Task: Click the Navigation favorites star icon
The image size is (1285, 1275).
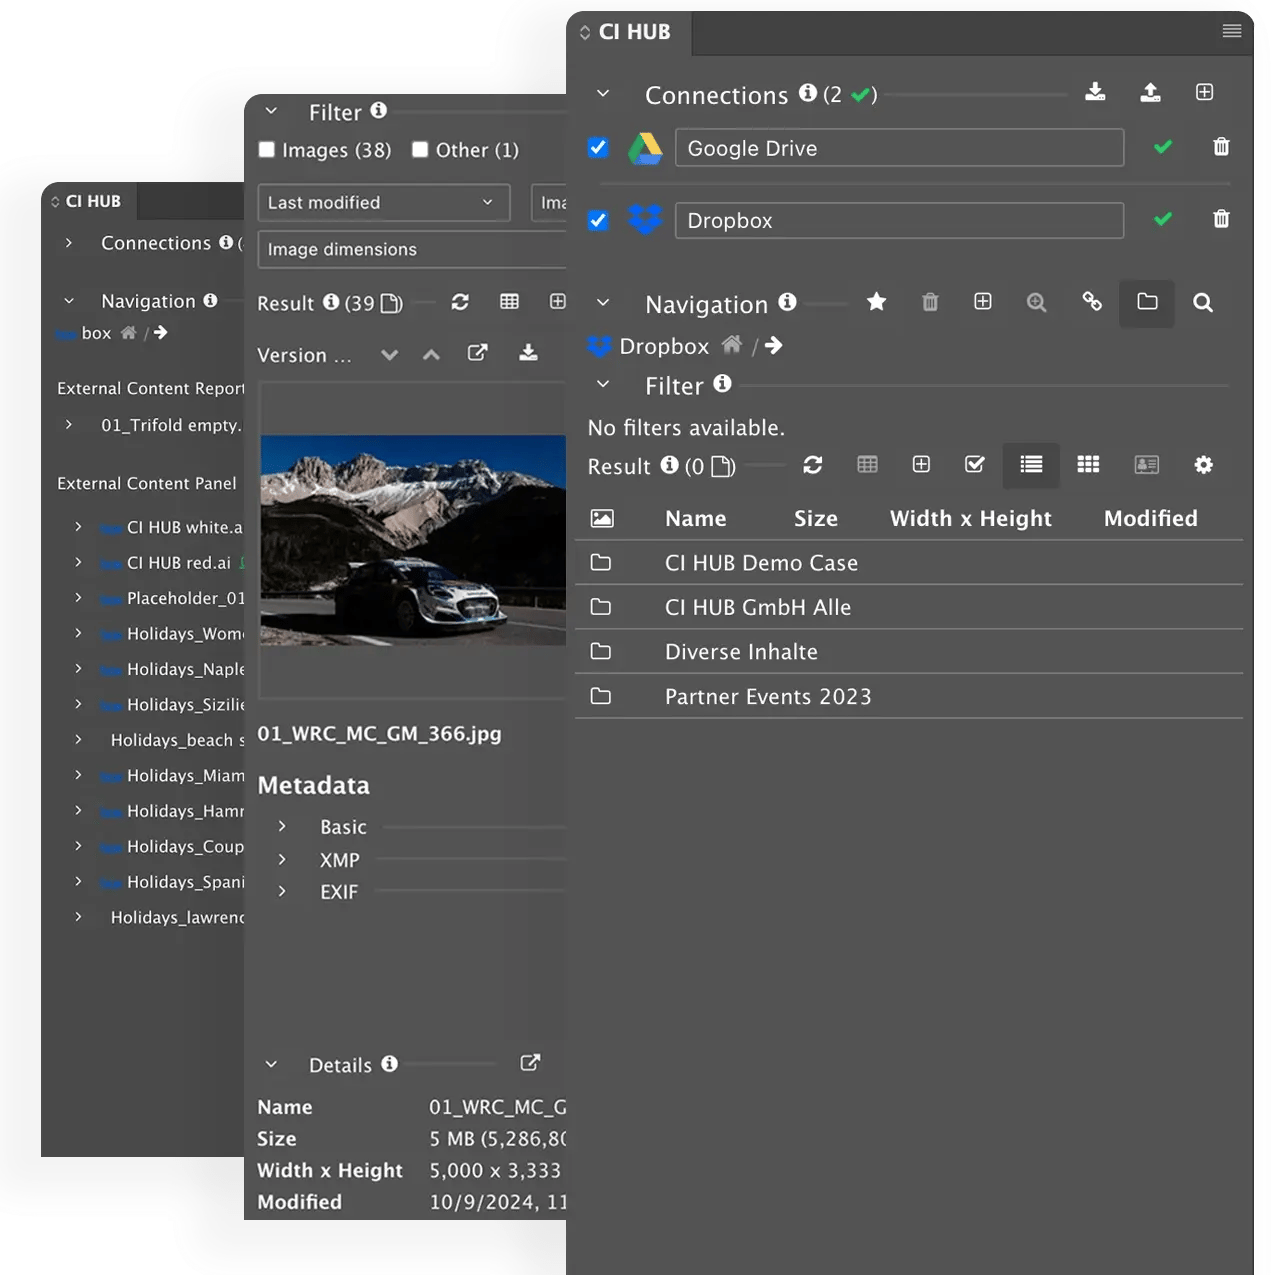Action: (x=876, y=302)
